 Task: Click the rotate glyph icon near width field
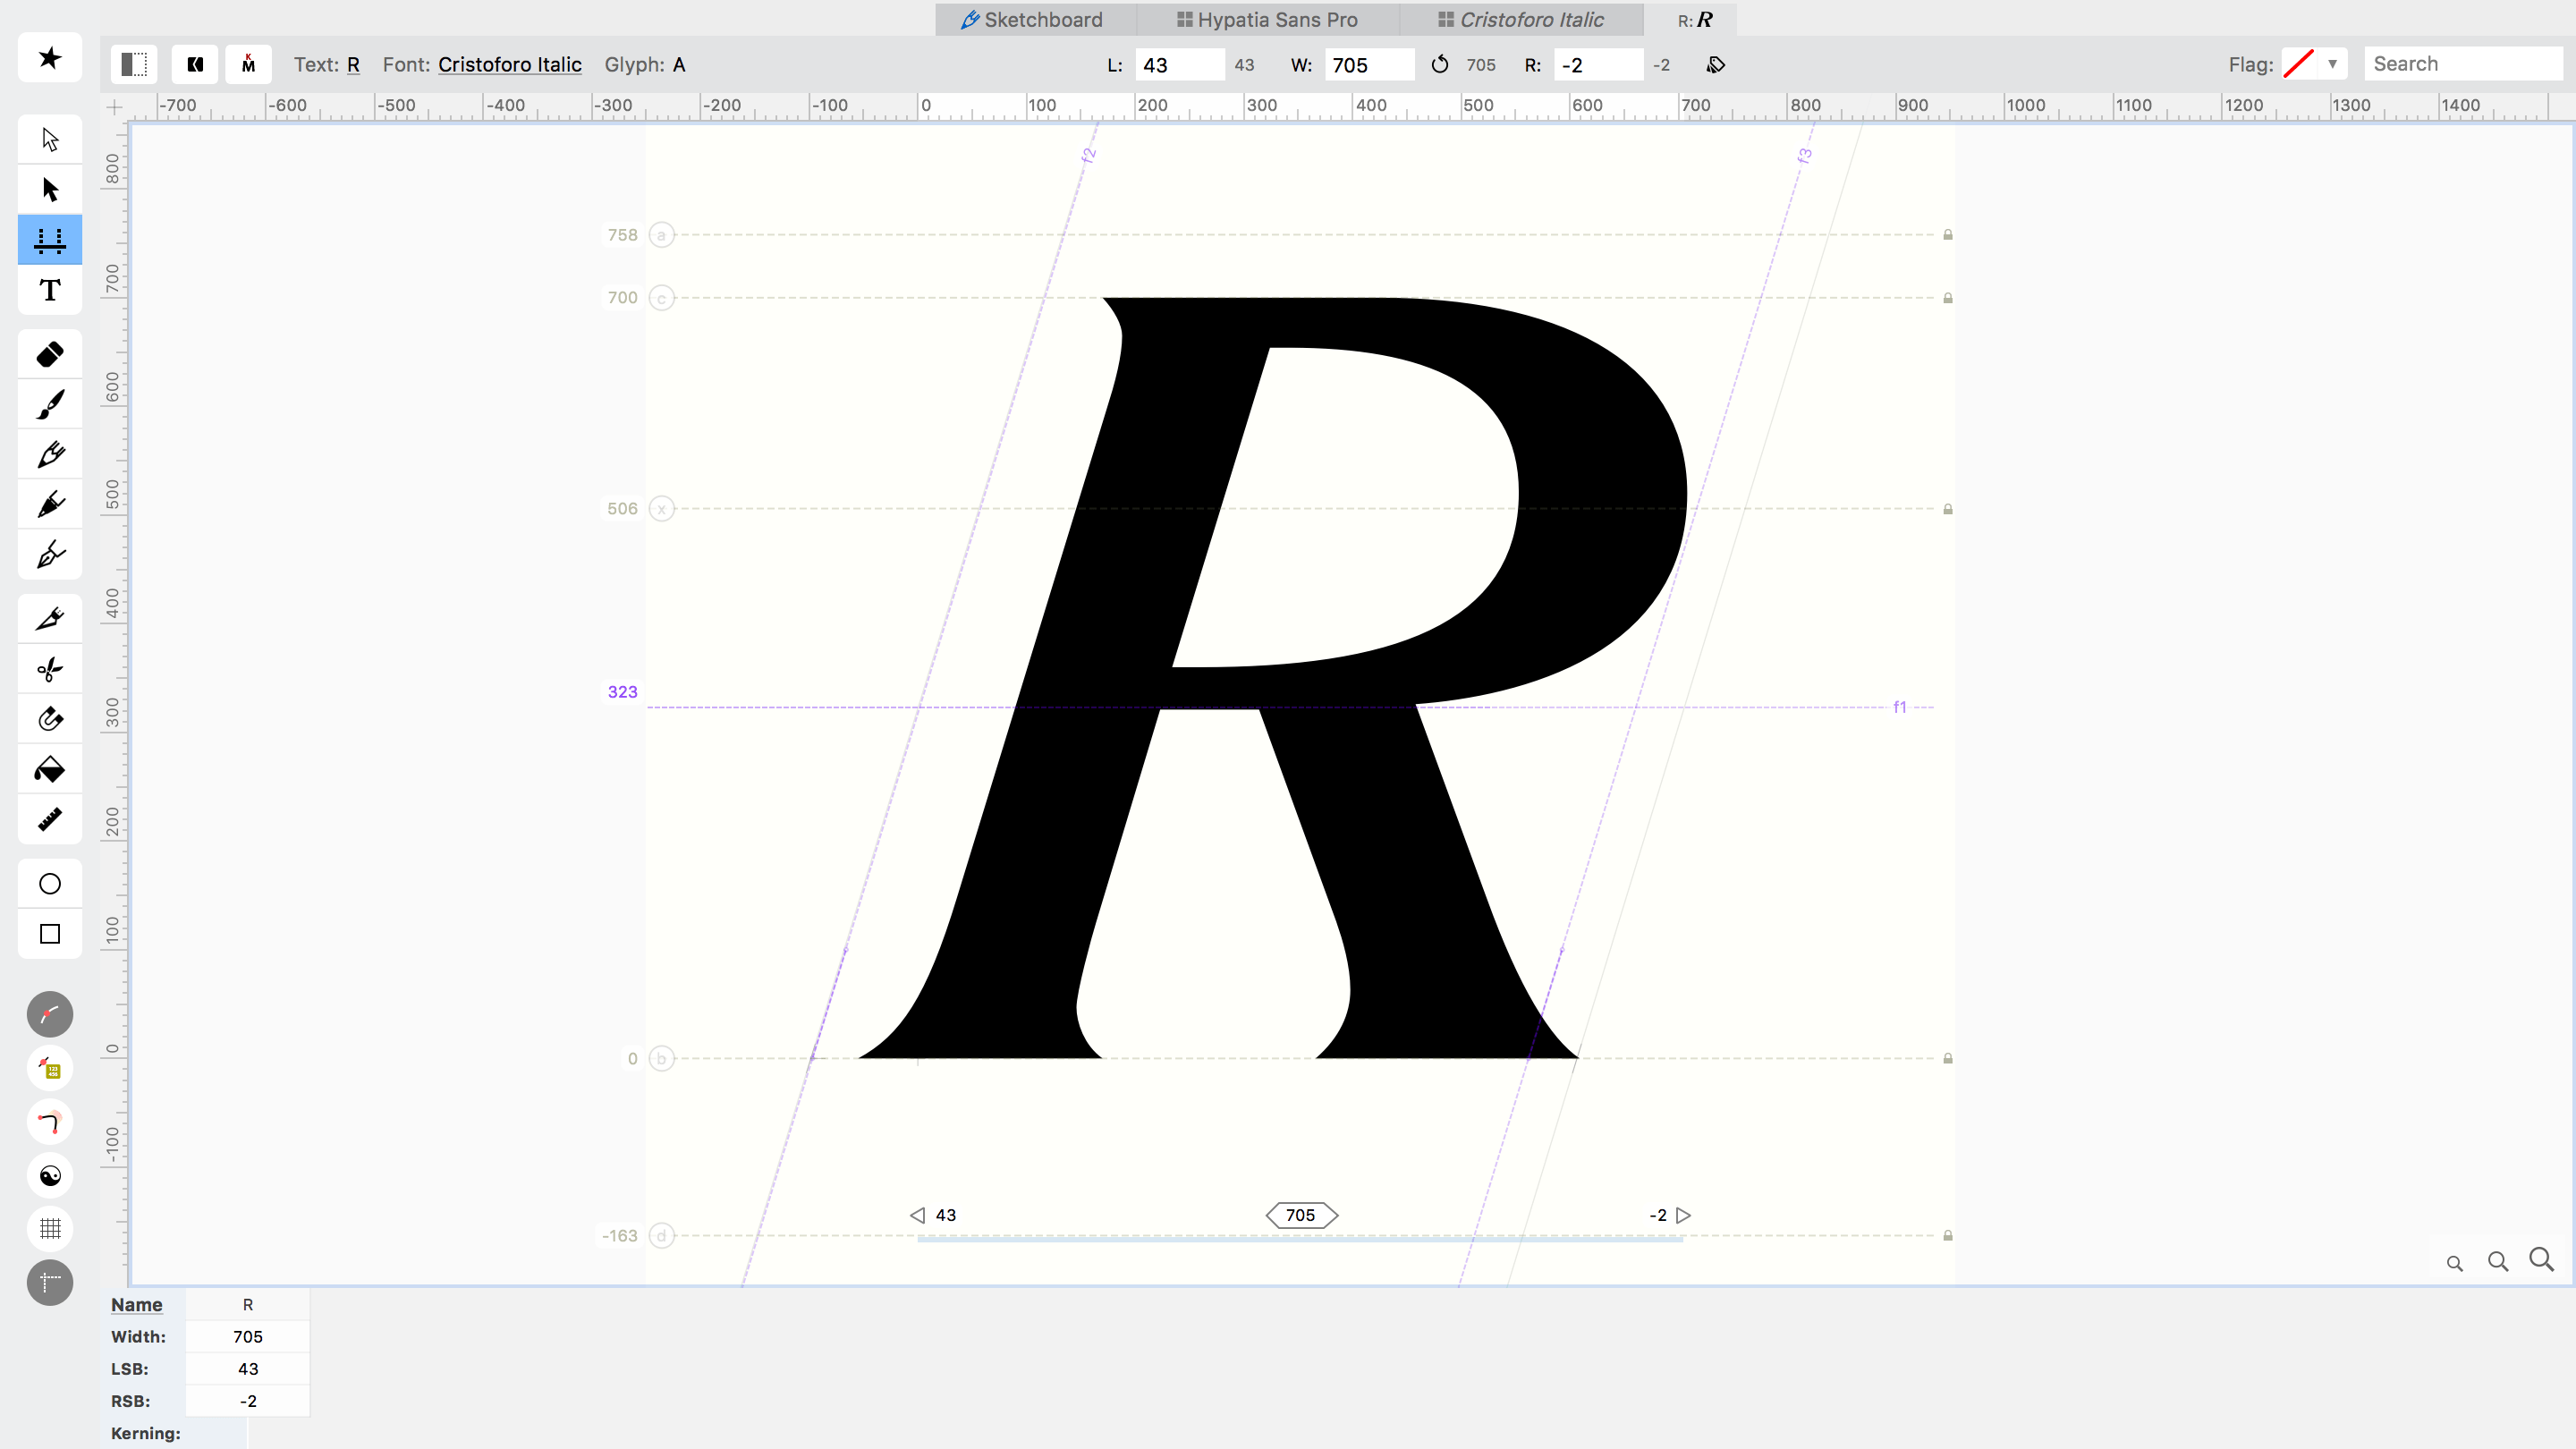1439,64
